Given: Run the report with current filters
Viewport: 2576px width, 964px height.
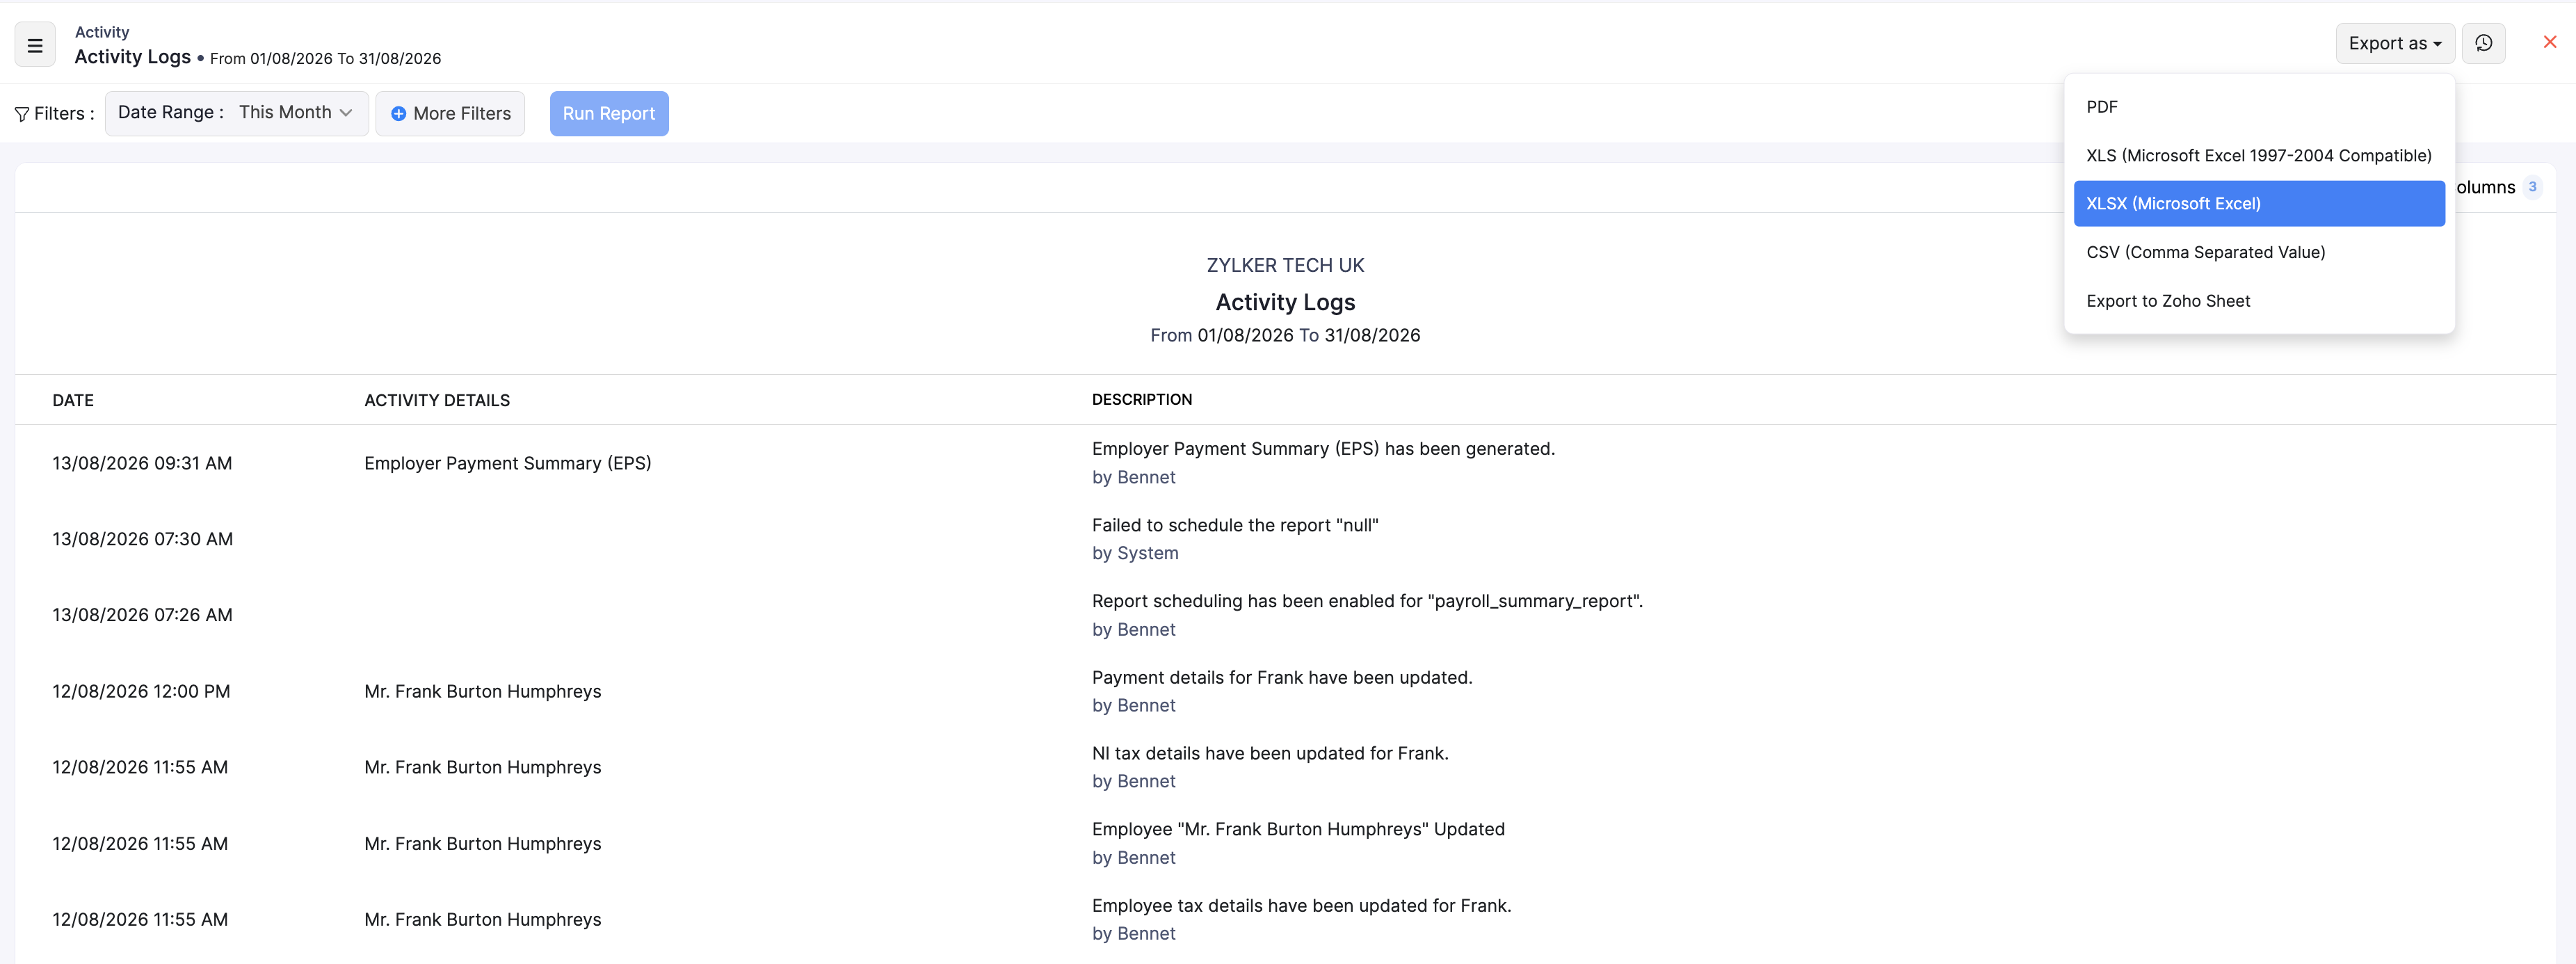Looking at the screenshot, I should point(609,113).
